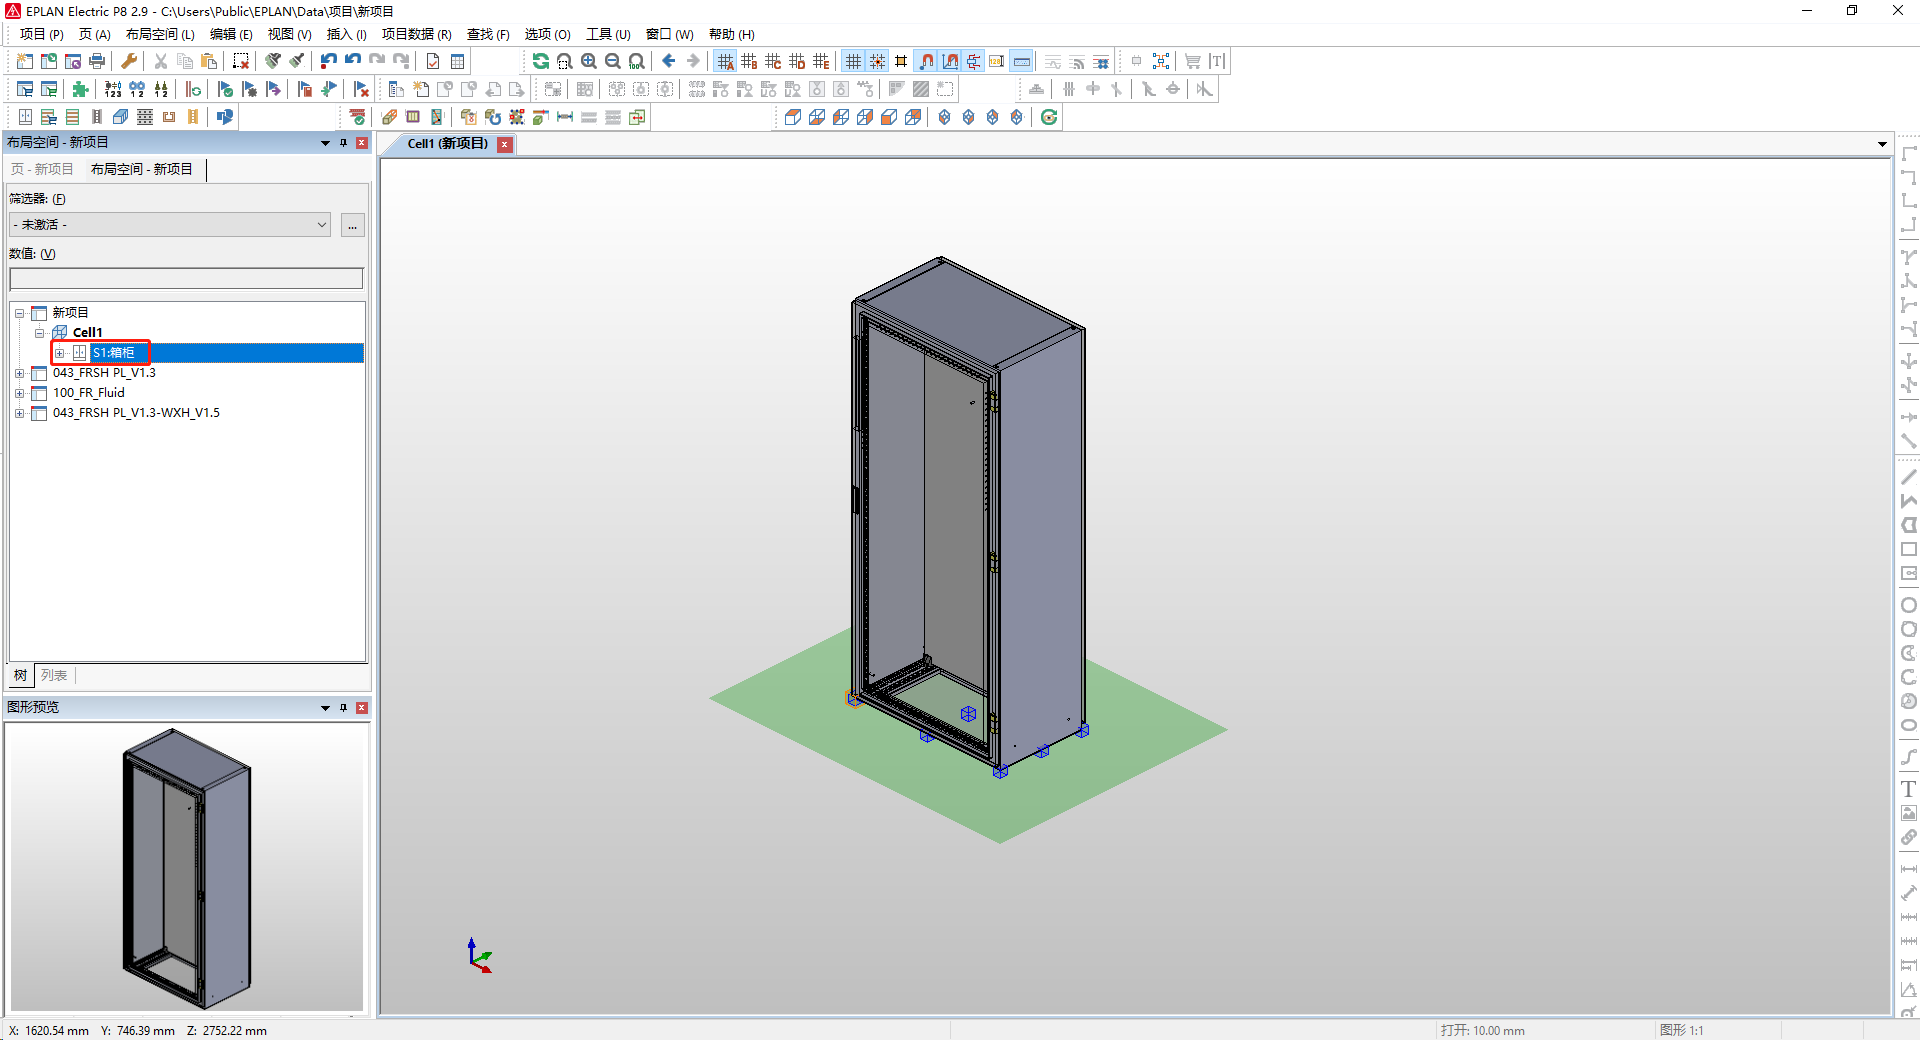Switch to the 列表 tab
The width and height of the screenshot is (1920, 1040).
point(54,675)
